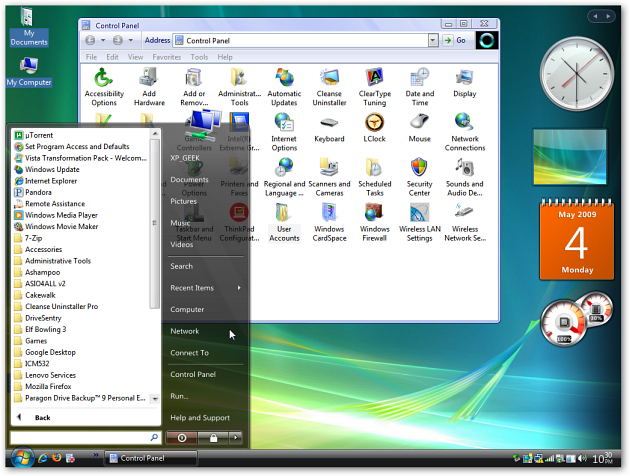Click the volume icon in system tray
The image size is (630, 476).
pos(583,458)
